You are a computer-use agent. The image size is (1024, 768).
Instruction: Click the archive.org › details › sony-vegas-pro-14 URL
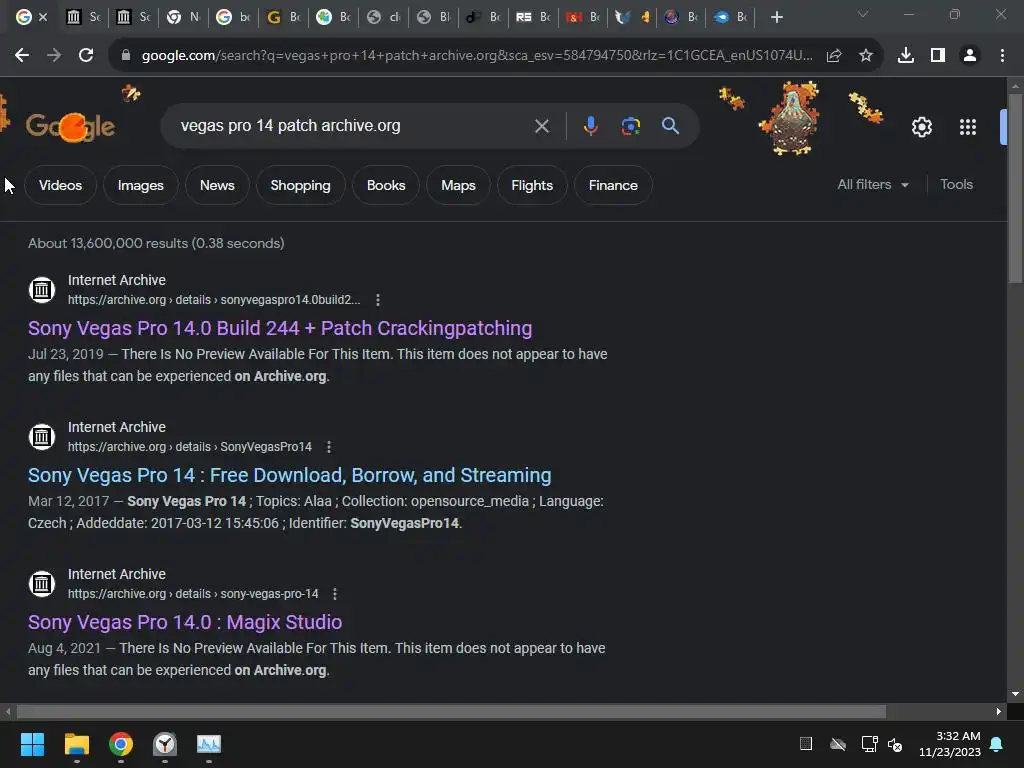click(x=193, y=594)
